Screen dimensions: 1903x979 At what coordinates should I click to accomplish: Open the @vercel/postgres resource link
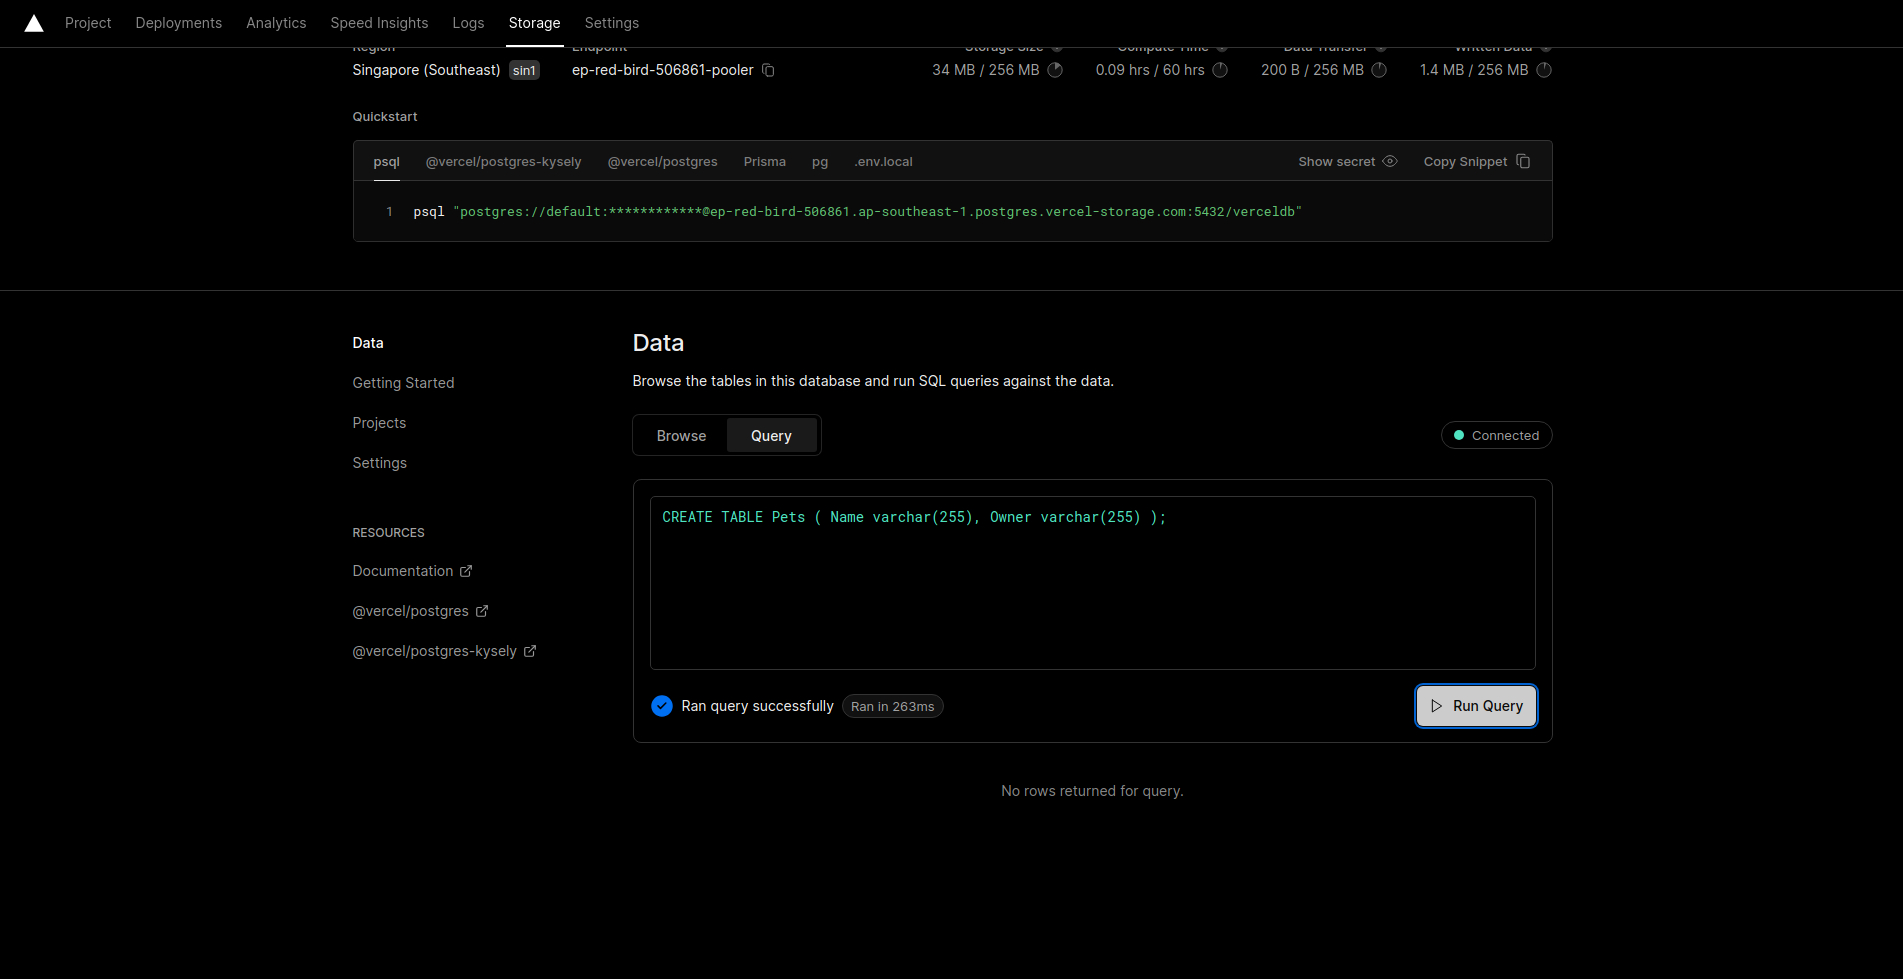click(x=410, y=611)
